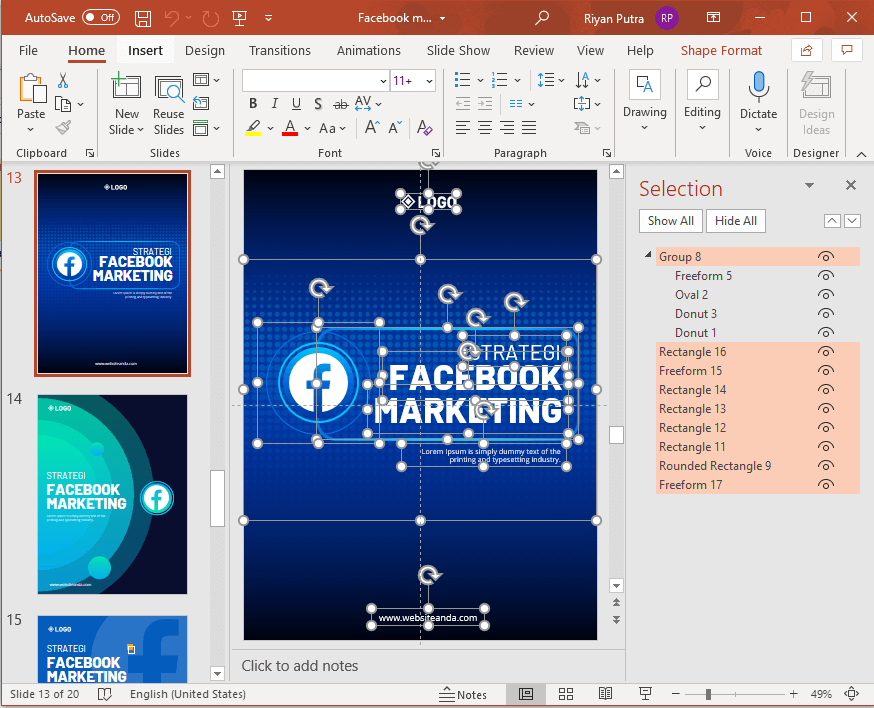Open the Animations tab
This screenshot has width=874, height=708.
(368, 51)
